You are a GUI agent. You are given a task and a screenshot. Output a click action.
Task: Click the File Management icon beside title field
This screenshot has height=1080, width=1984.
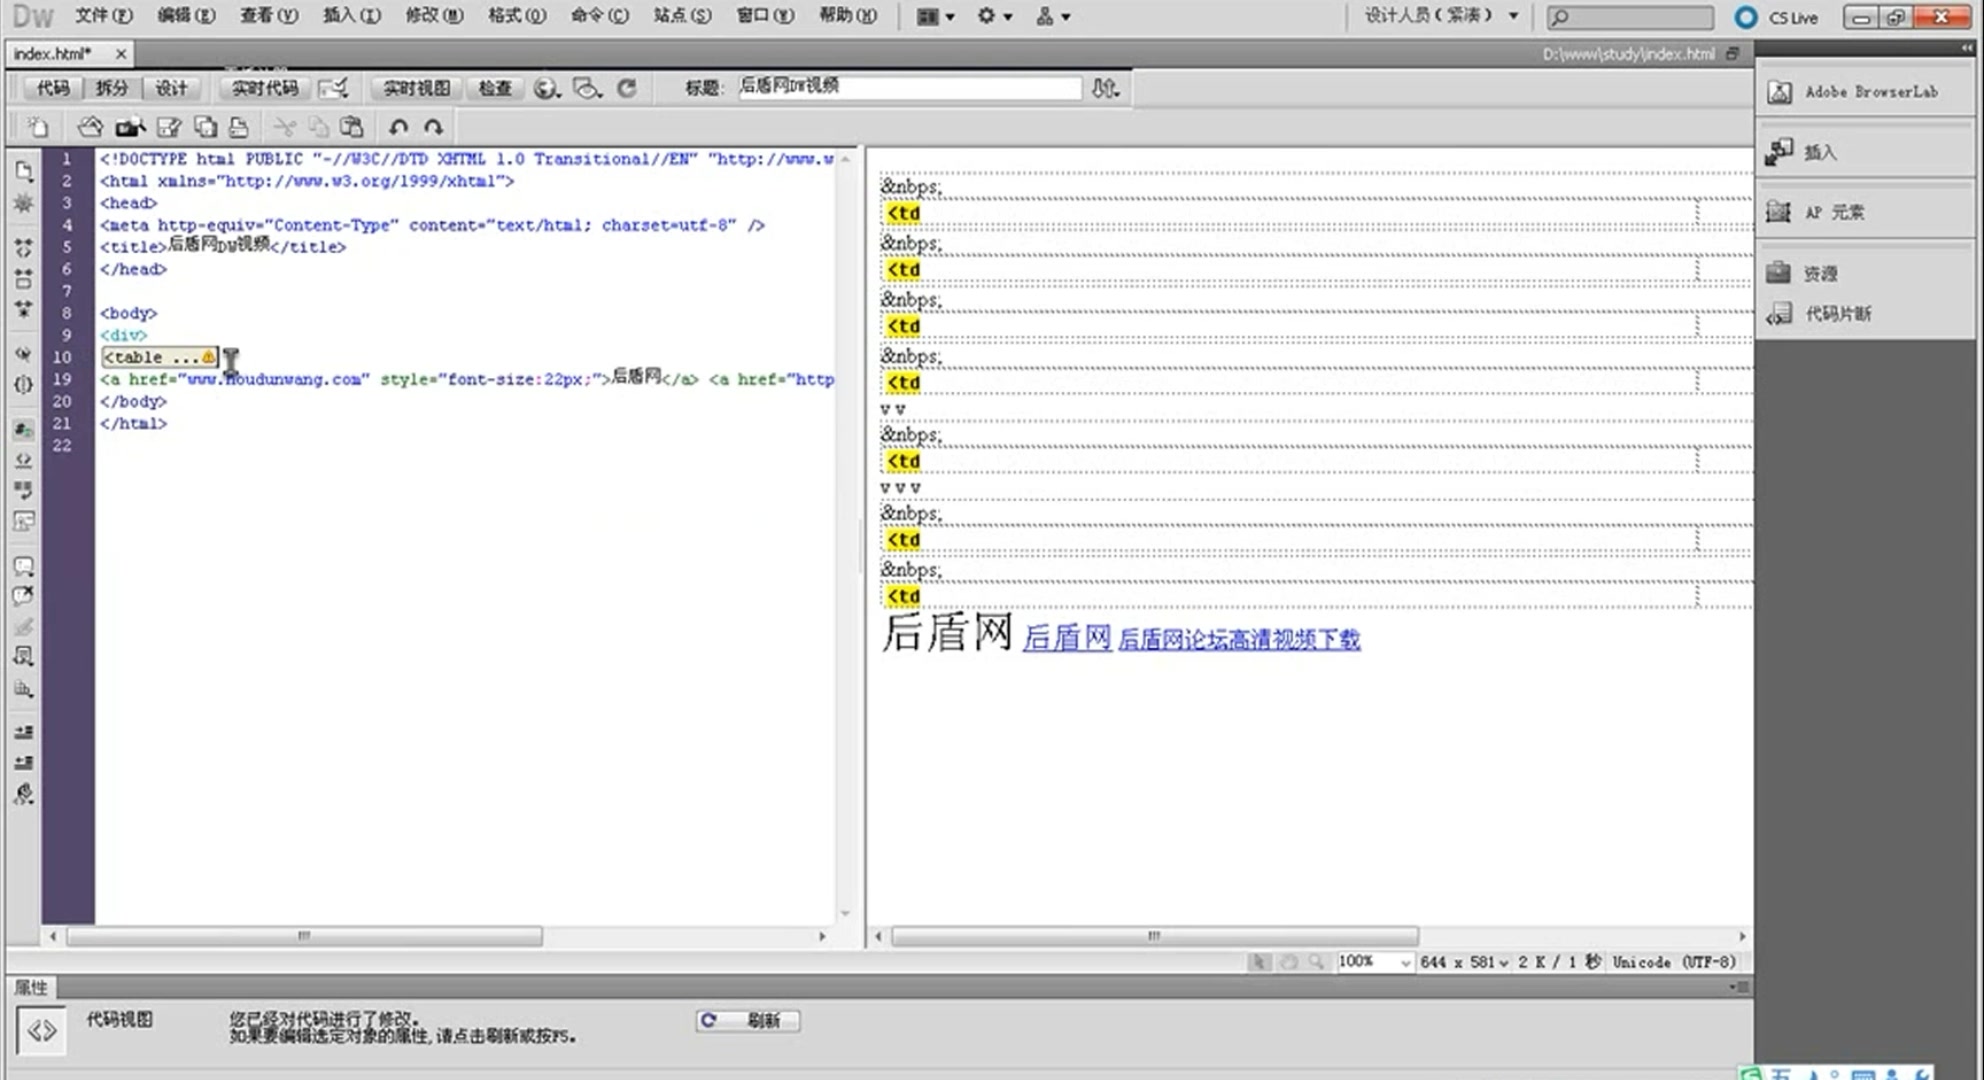pyautogui.click(x=1104, y=88)
